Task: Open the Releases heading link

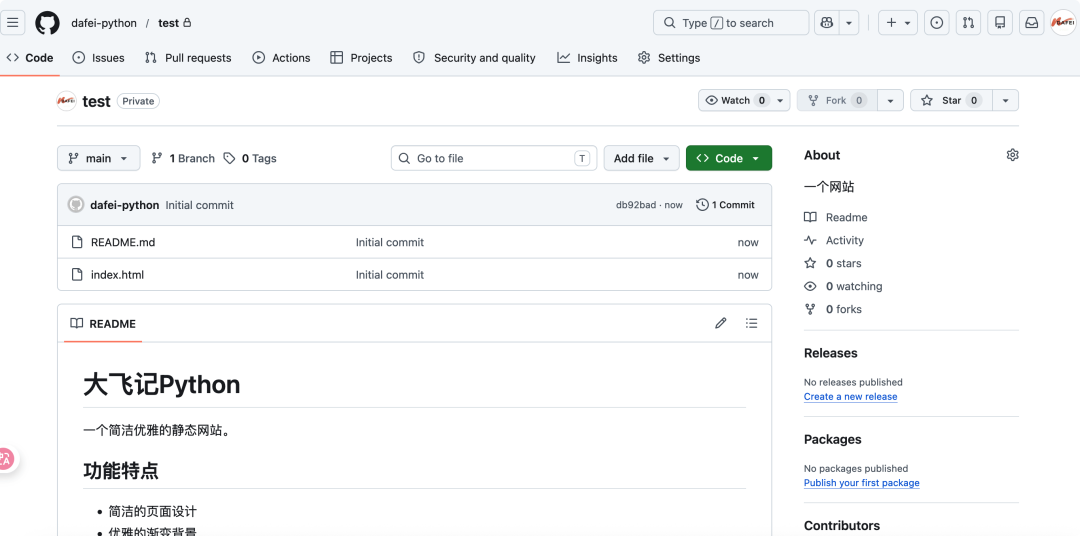Action: [x=831, y=353]
